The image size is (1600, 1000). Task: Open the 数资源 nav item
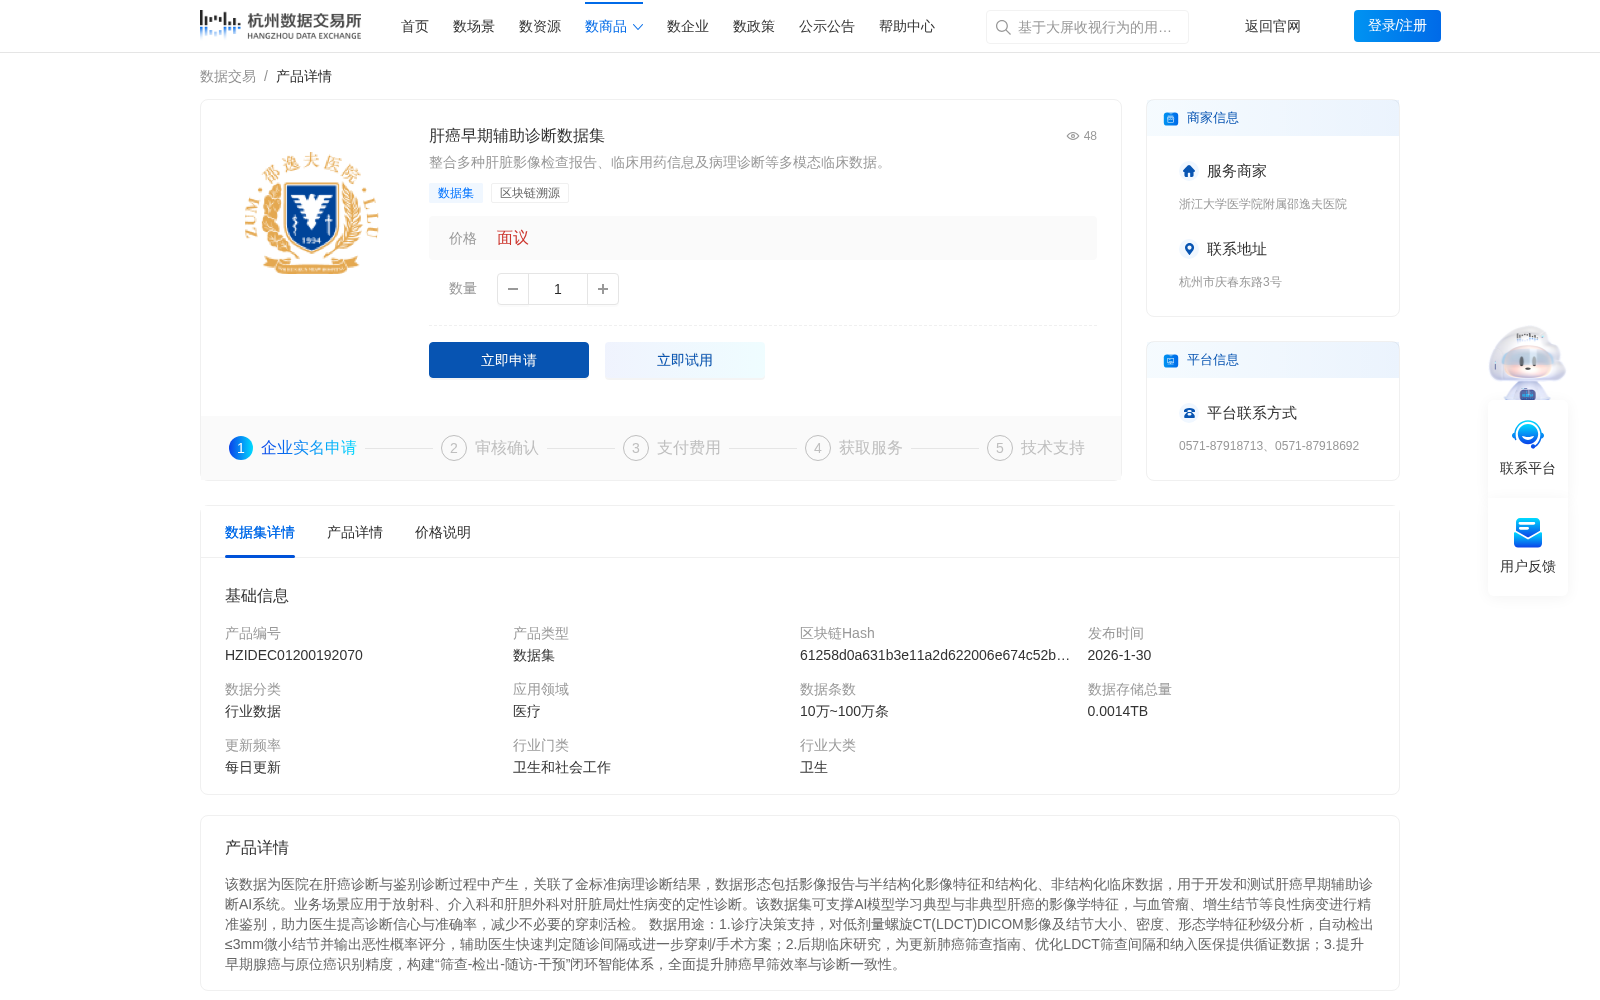(540, 27)
